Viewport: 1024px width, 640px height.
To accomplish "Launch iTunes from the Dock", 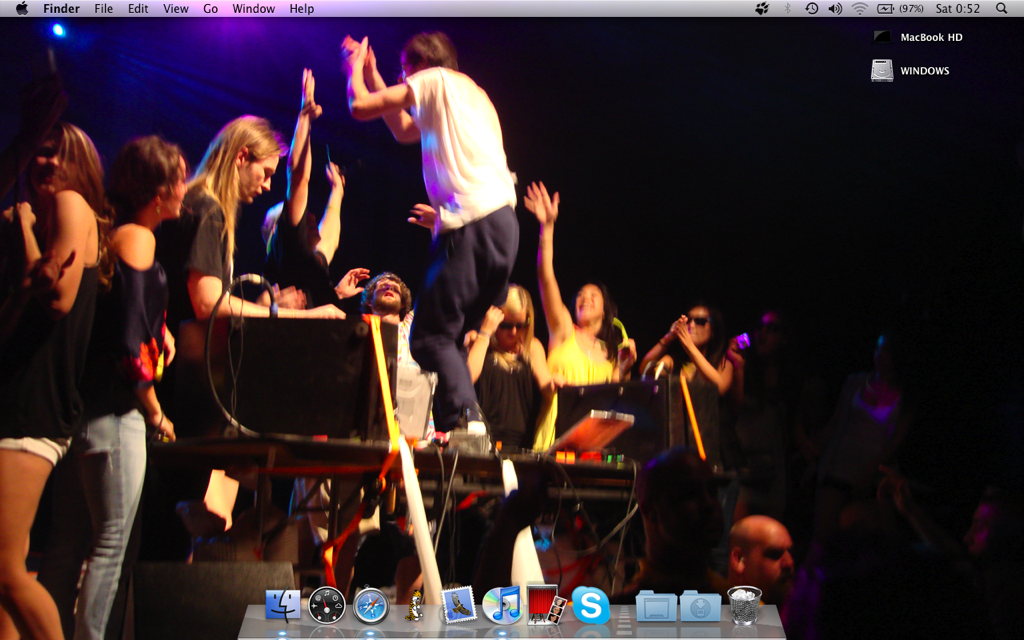I will tap(502, 605).
